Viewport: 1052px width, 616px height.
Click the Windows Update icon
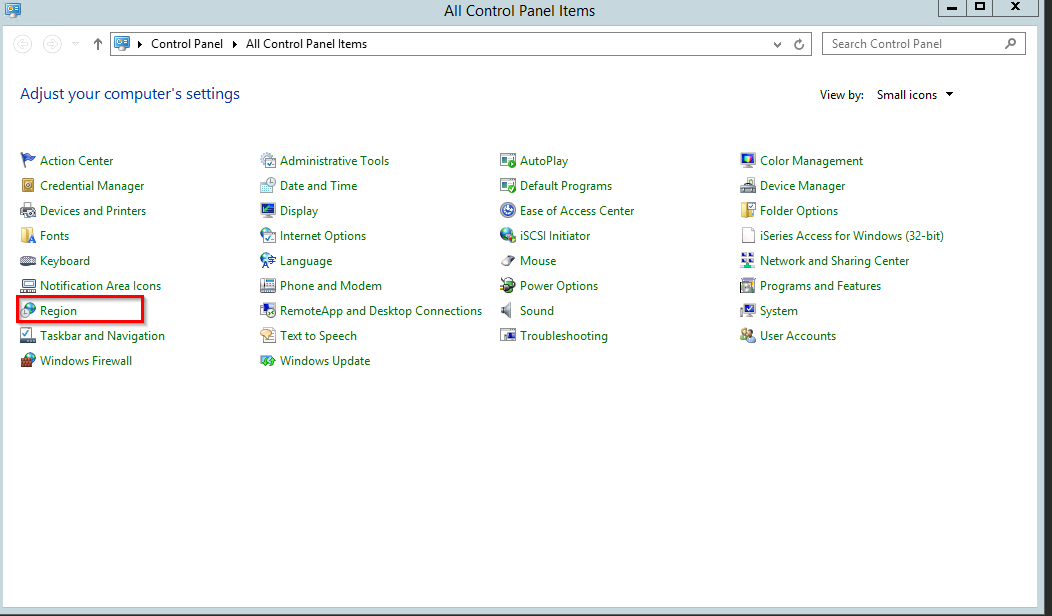268,361
